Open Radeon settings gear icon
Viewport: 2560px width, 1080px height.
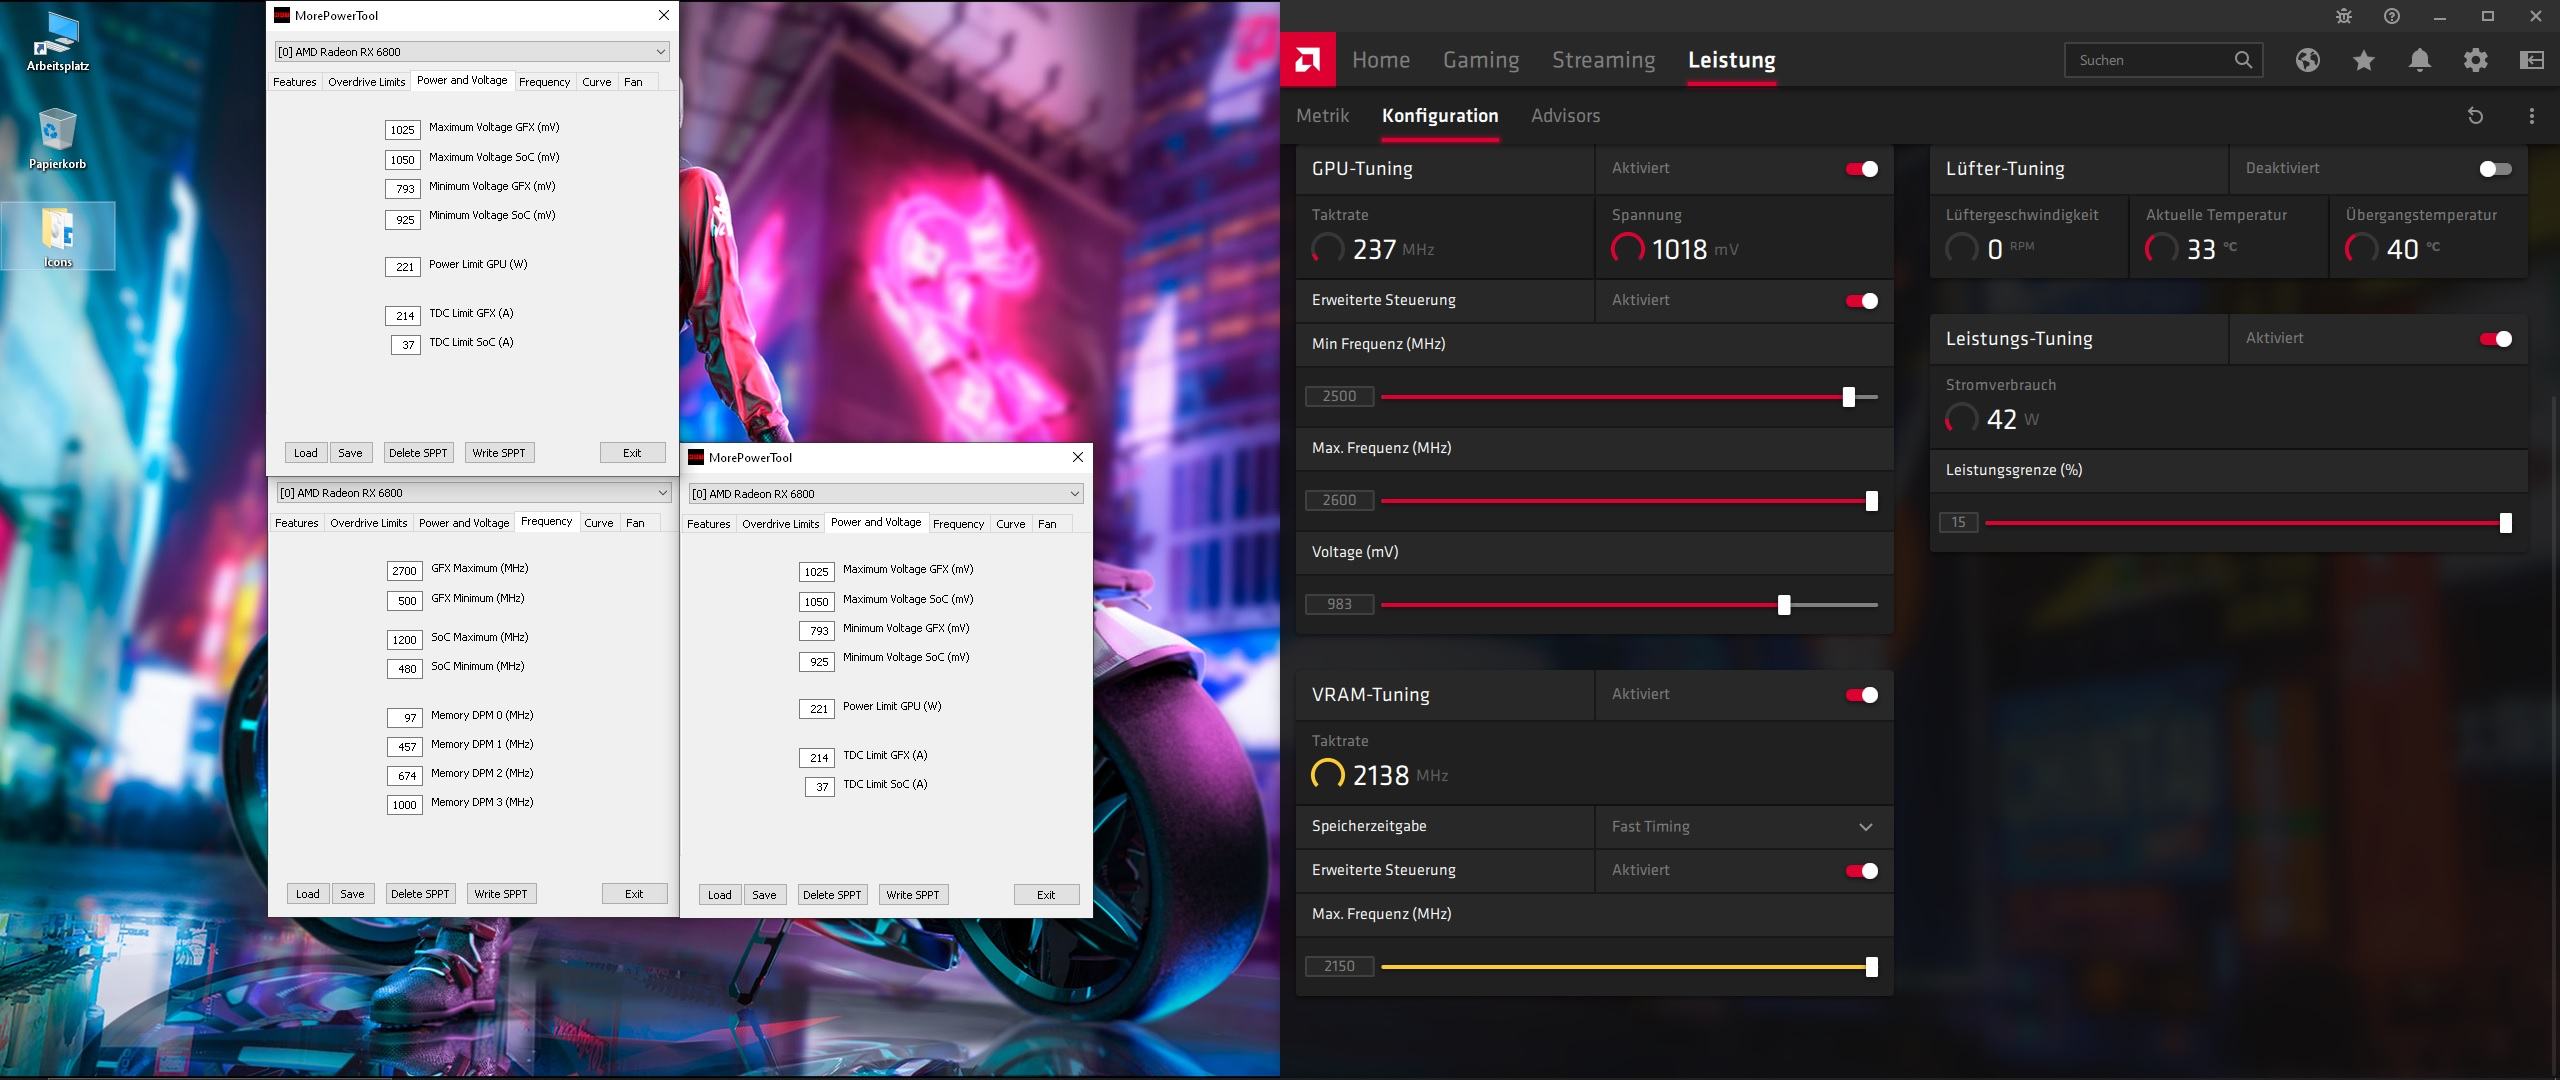coord(2476,60)
